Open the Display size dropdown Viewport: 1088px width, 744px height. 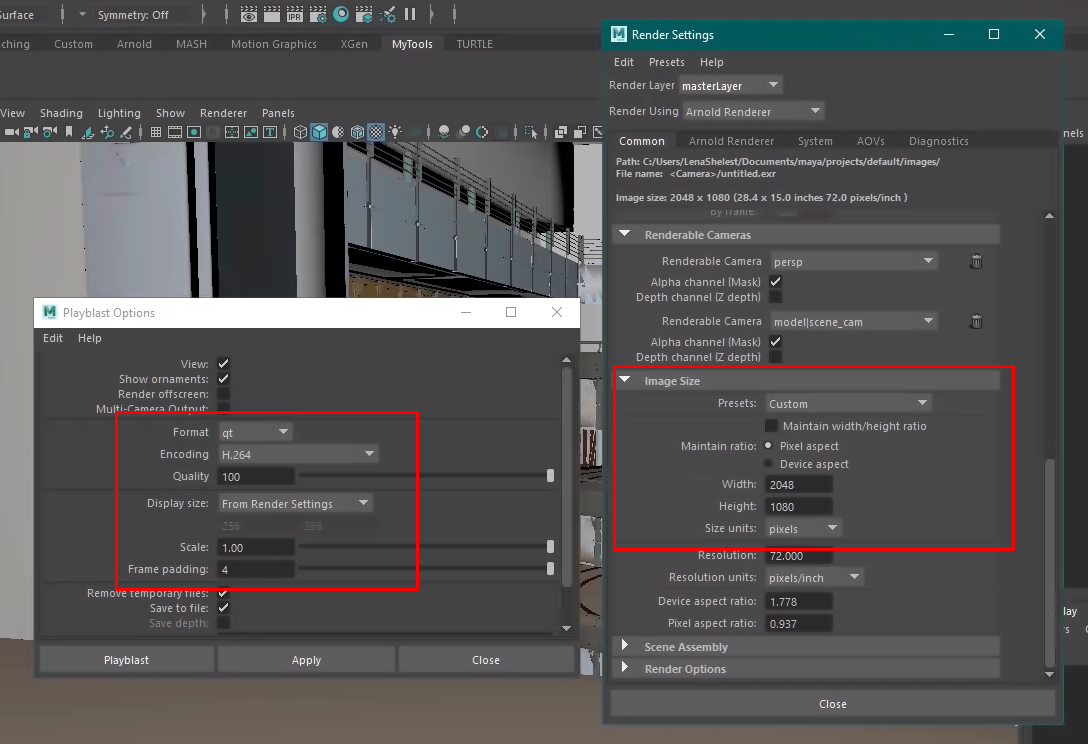click(295, 504)
